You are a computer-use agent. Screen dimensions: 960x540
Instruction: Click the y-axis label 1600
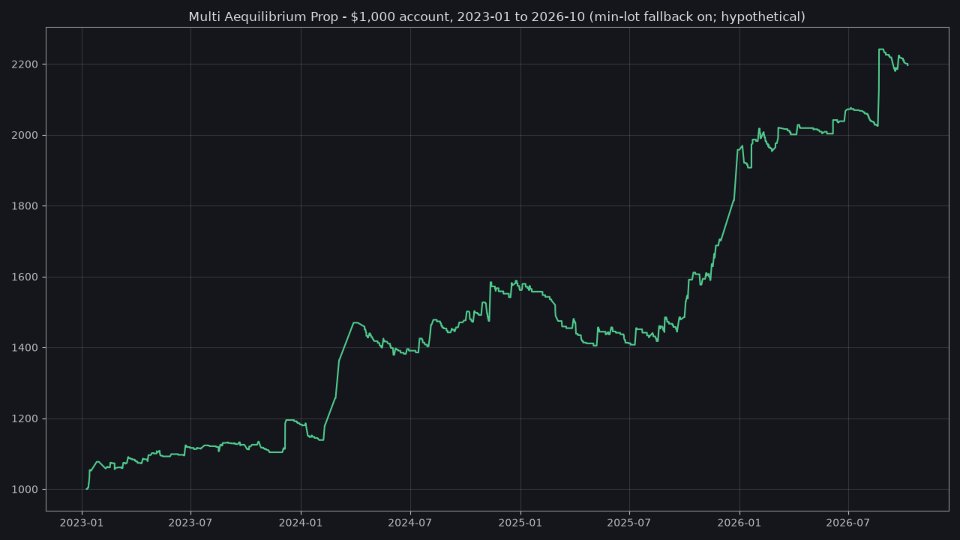pyautogui.click(x=24, y=277)
